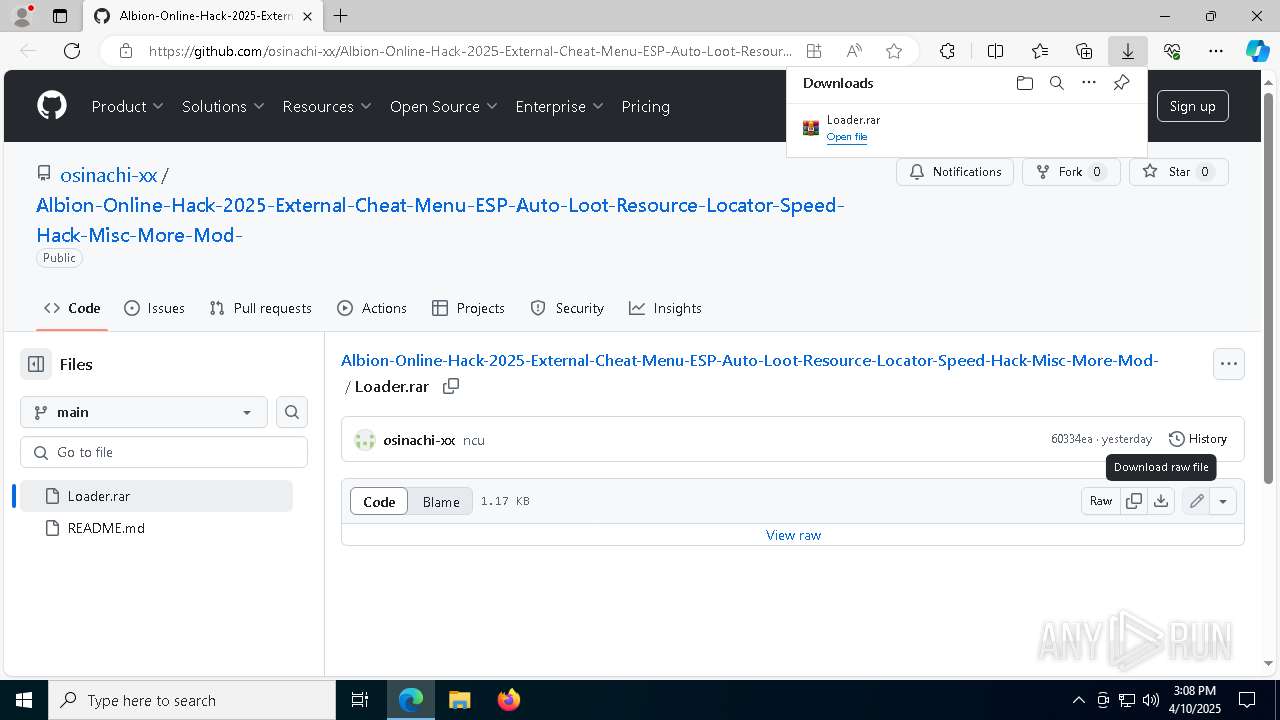Open file more actions ellipsis menu

[1229, 364]
